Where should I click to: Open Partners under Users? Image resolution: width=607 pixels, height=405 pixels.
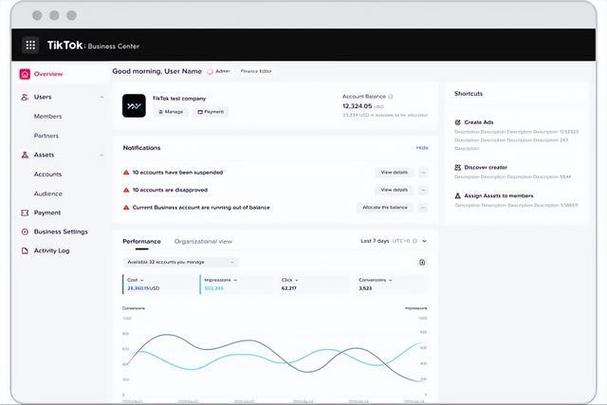[46, 136]
